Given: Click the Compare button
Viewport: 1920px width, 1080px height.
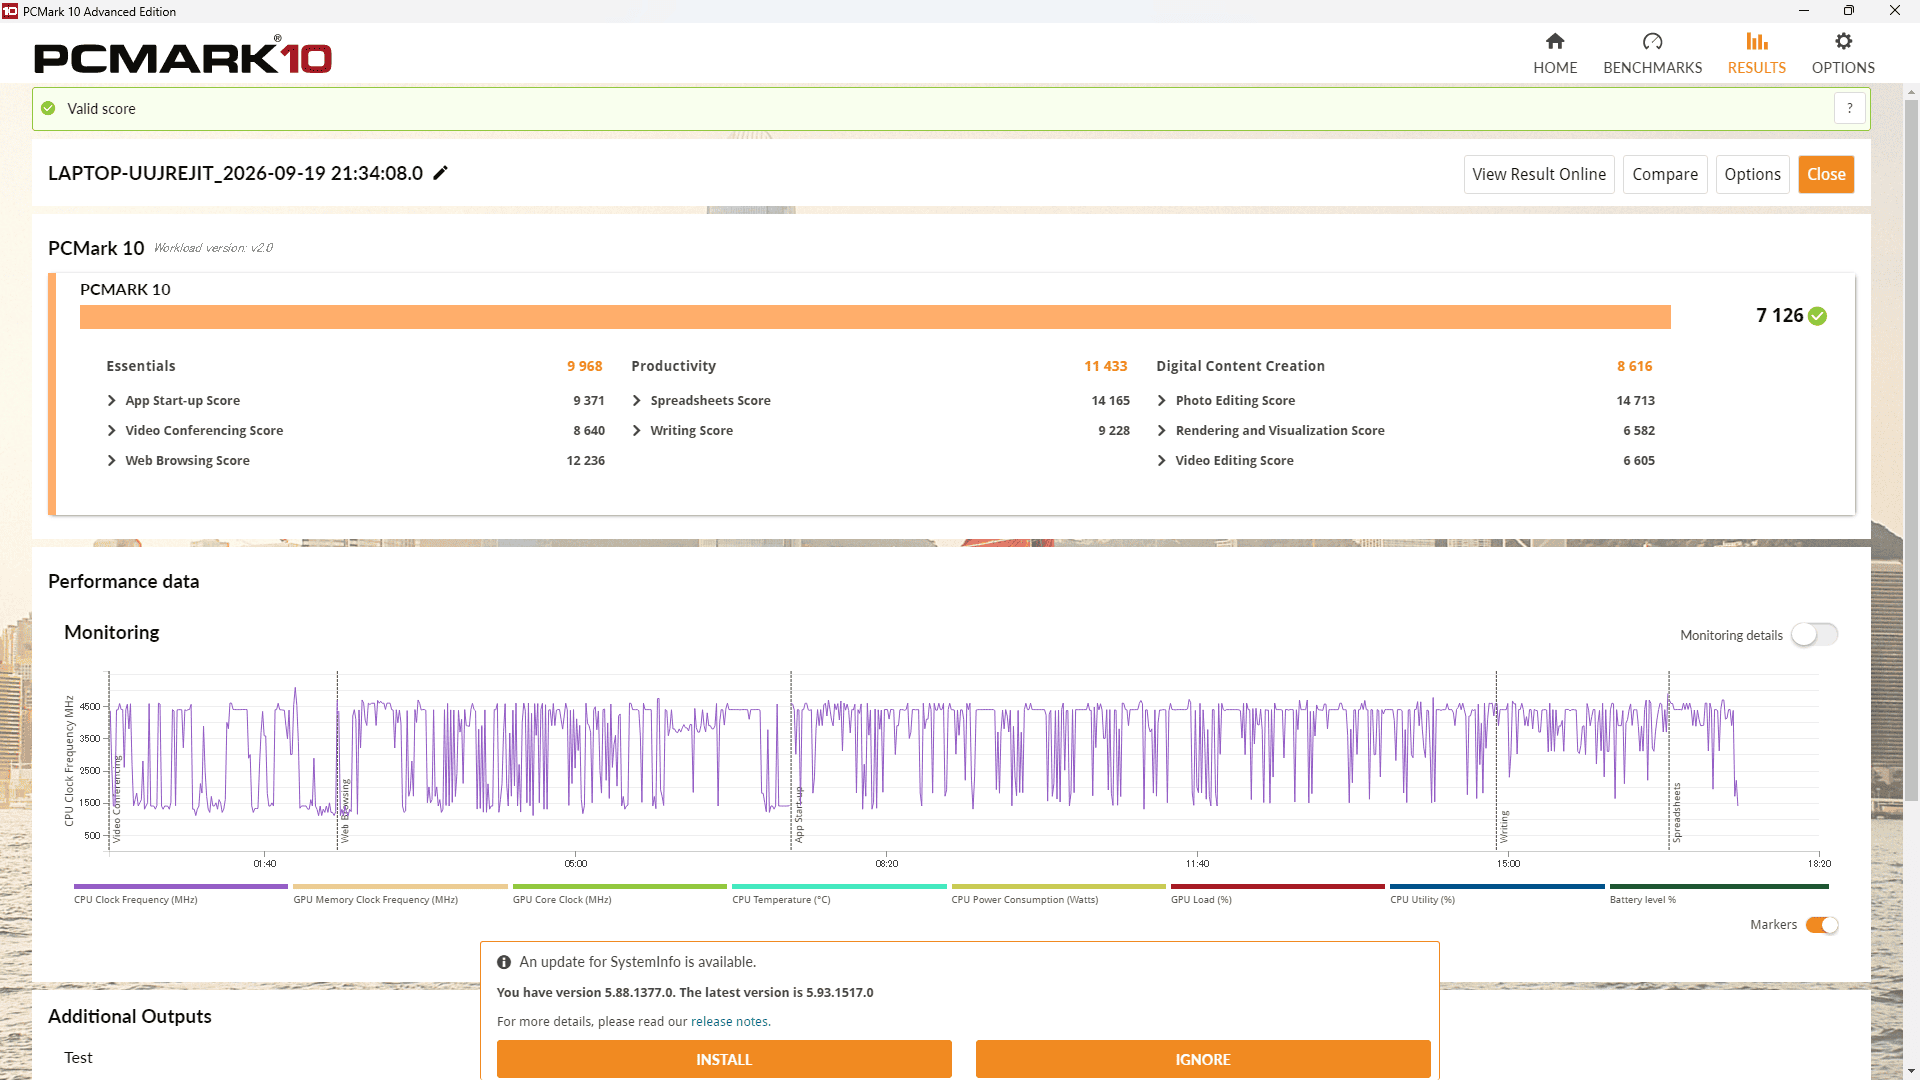Looking at the screenshot, I should coord(1665,174).
